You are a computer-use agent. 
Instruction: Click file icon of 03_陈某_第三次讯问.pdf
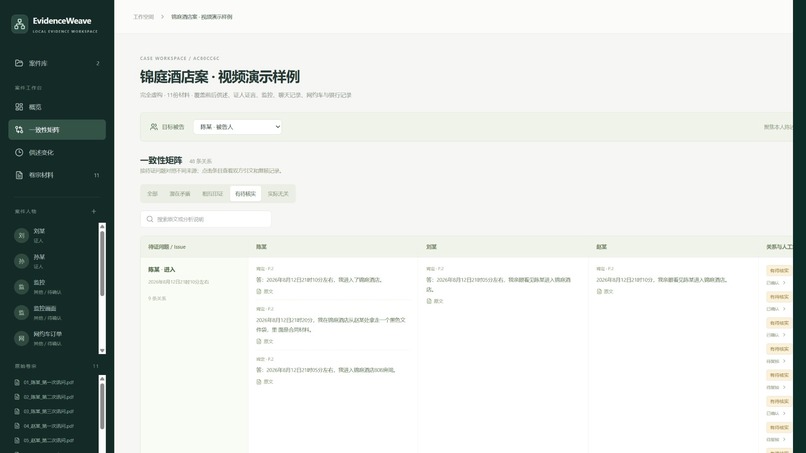coord(18,411)
